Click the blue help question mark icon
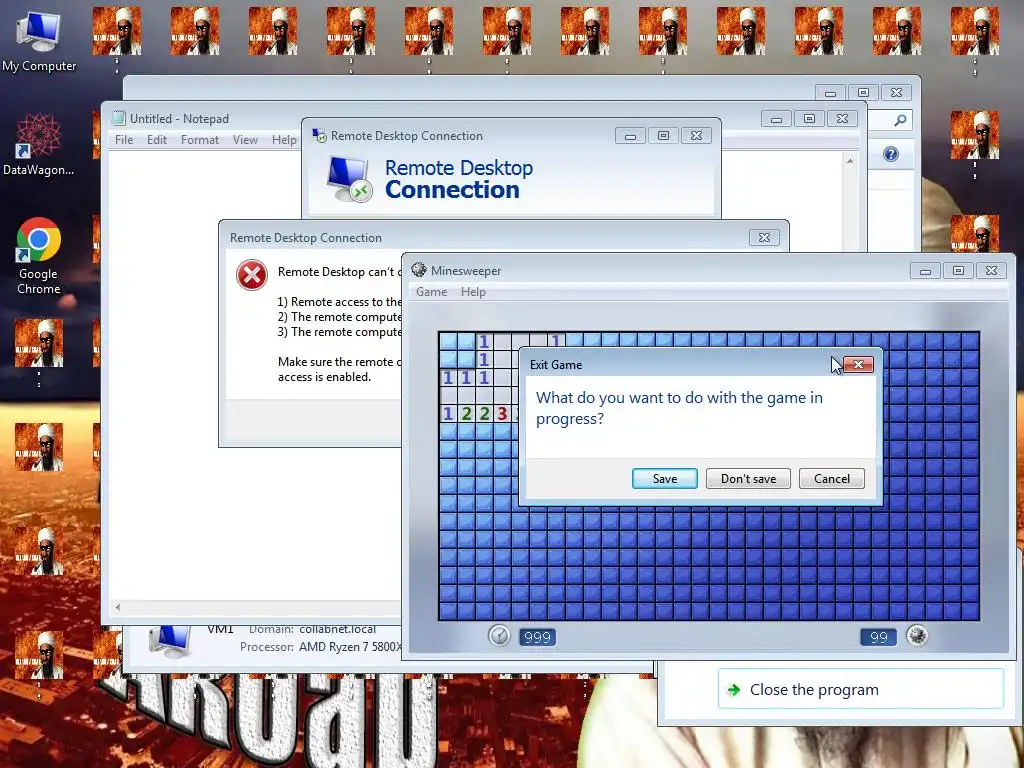The height and width of the screenshot is (768, 1024). [x=891, y=154]
